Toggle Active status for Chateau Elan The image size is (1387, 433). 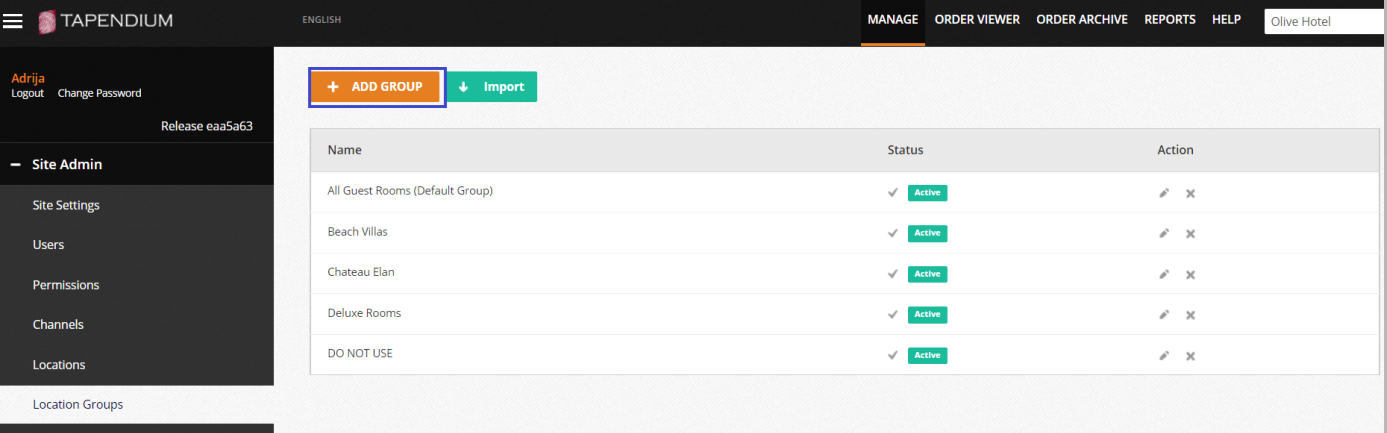tap(926, 274)
